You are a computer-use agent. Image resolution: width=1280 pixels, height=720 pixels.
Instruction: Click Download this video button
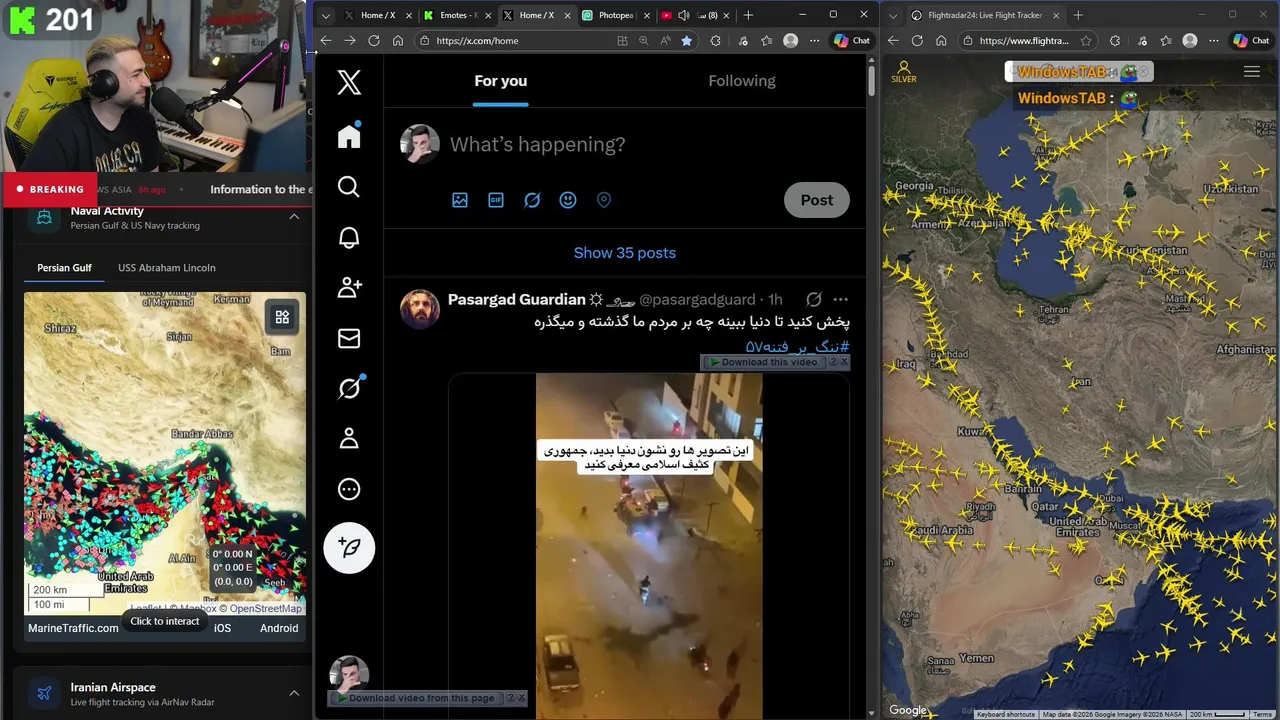(x=767, y=362)
